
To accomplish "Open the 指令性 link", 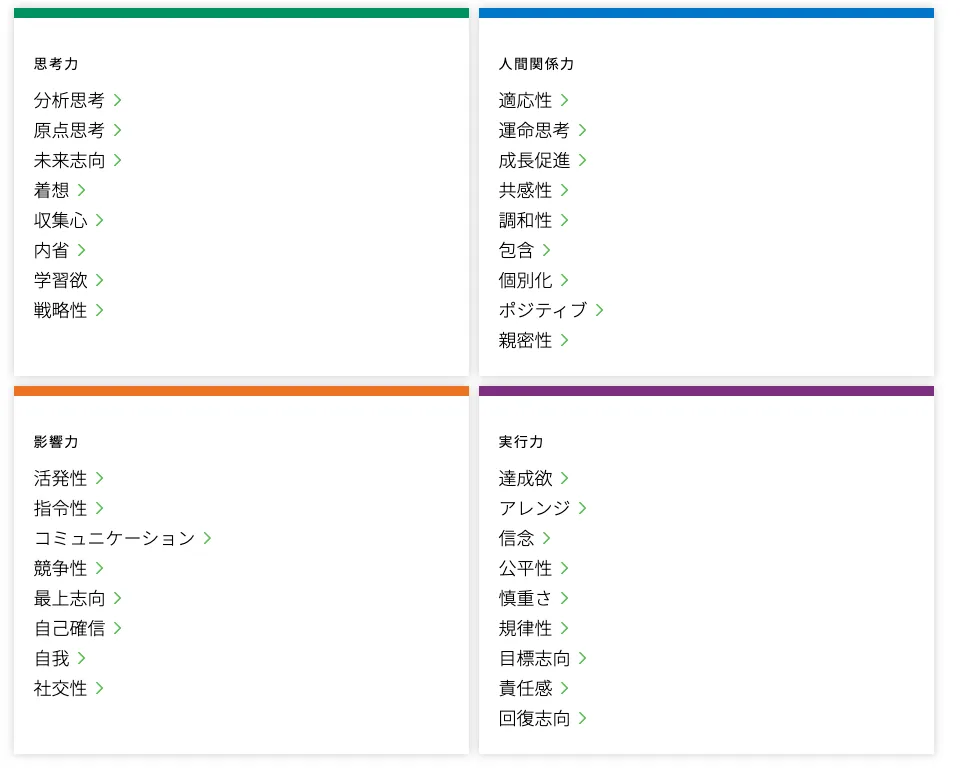I will pyautogui.click(x=60, y=508).
